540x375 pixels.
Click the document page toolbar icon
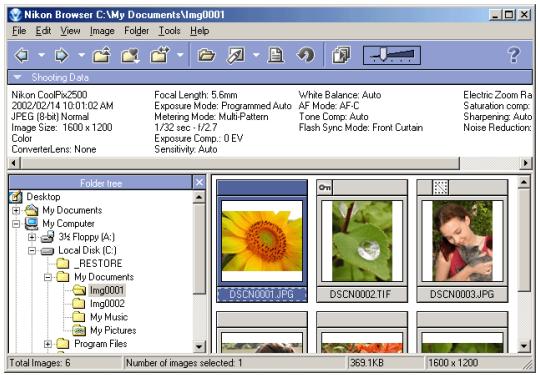point(276,55)
